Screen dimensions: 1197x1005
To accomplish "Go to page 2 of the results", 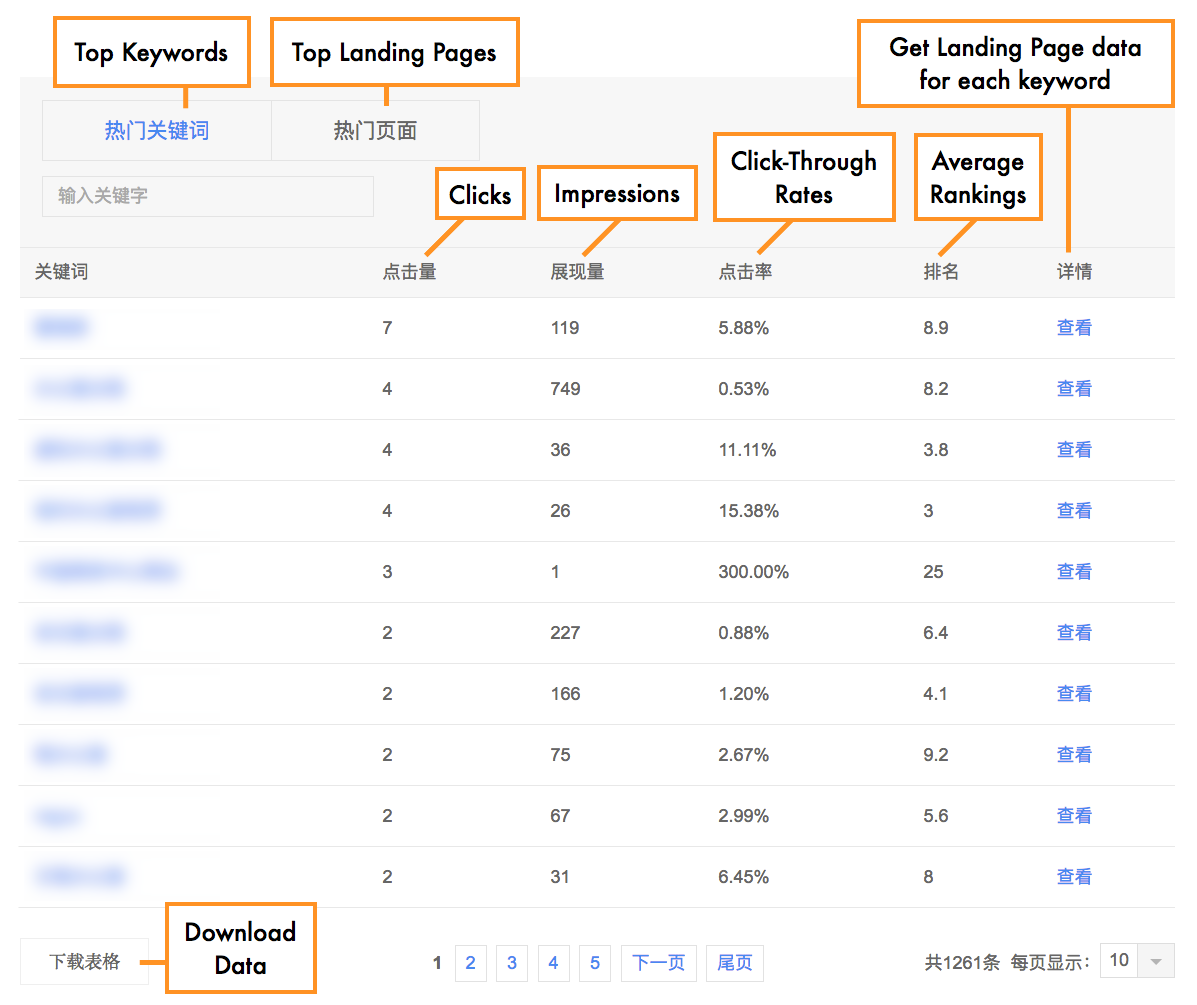I will (470, 963).
